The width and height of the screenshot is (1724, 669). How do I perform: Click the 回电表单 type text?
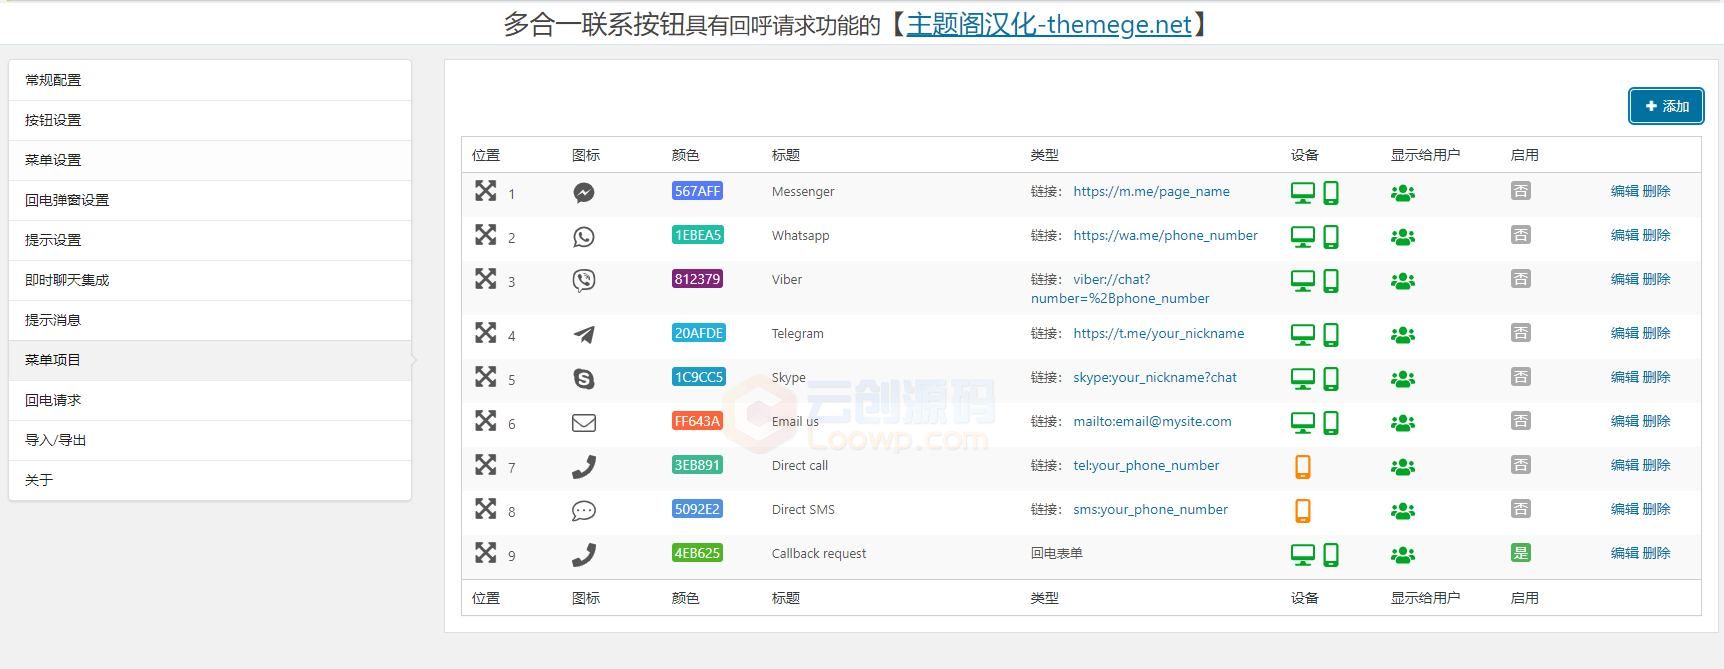(1056, 553)
